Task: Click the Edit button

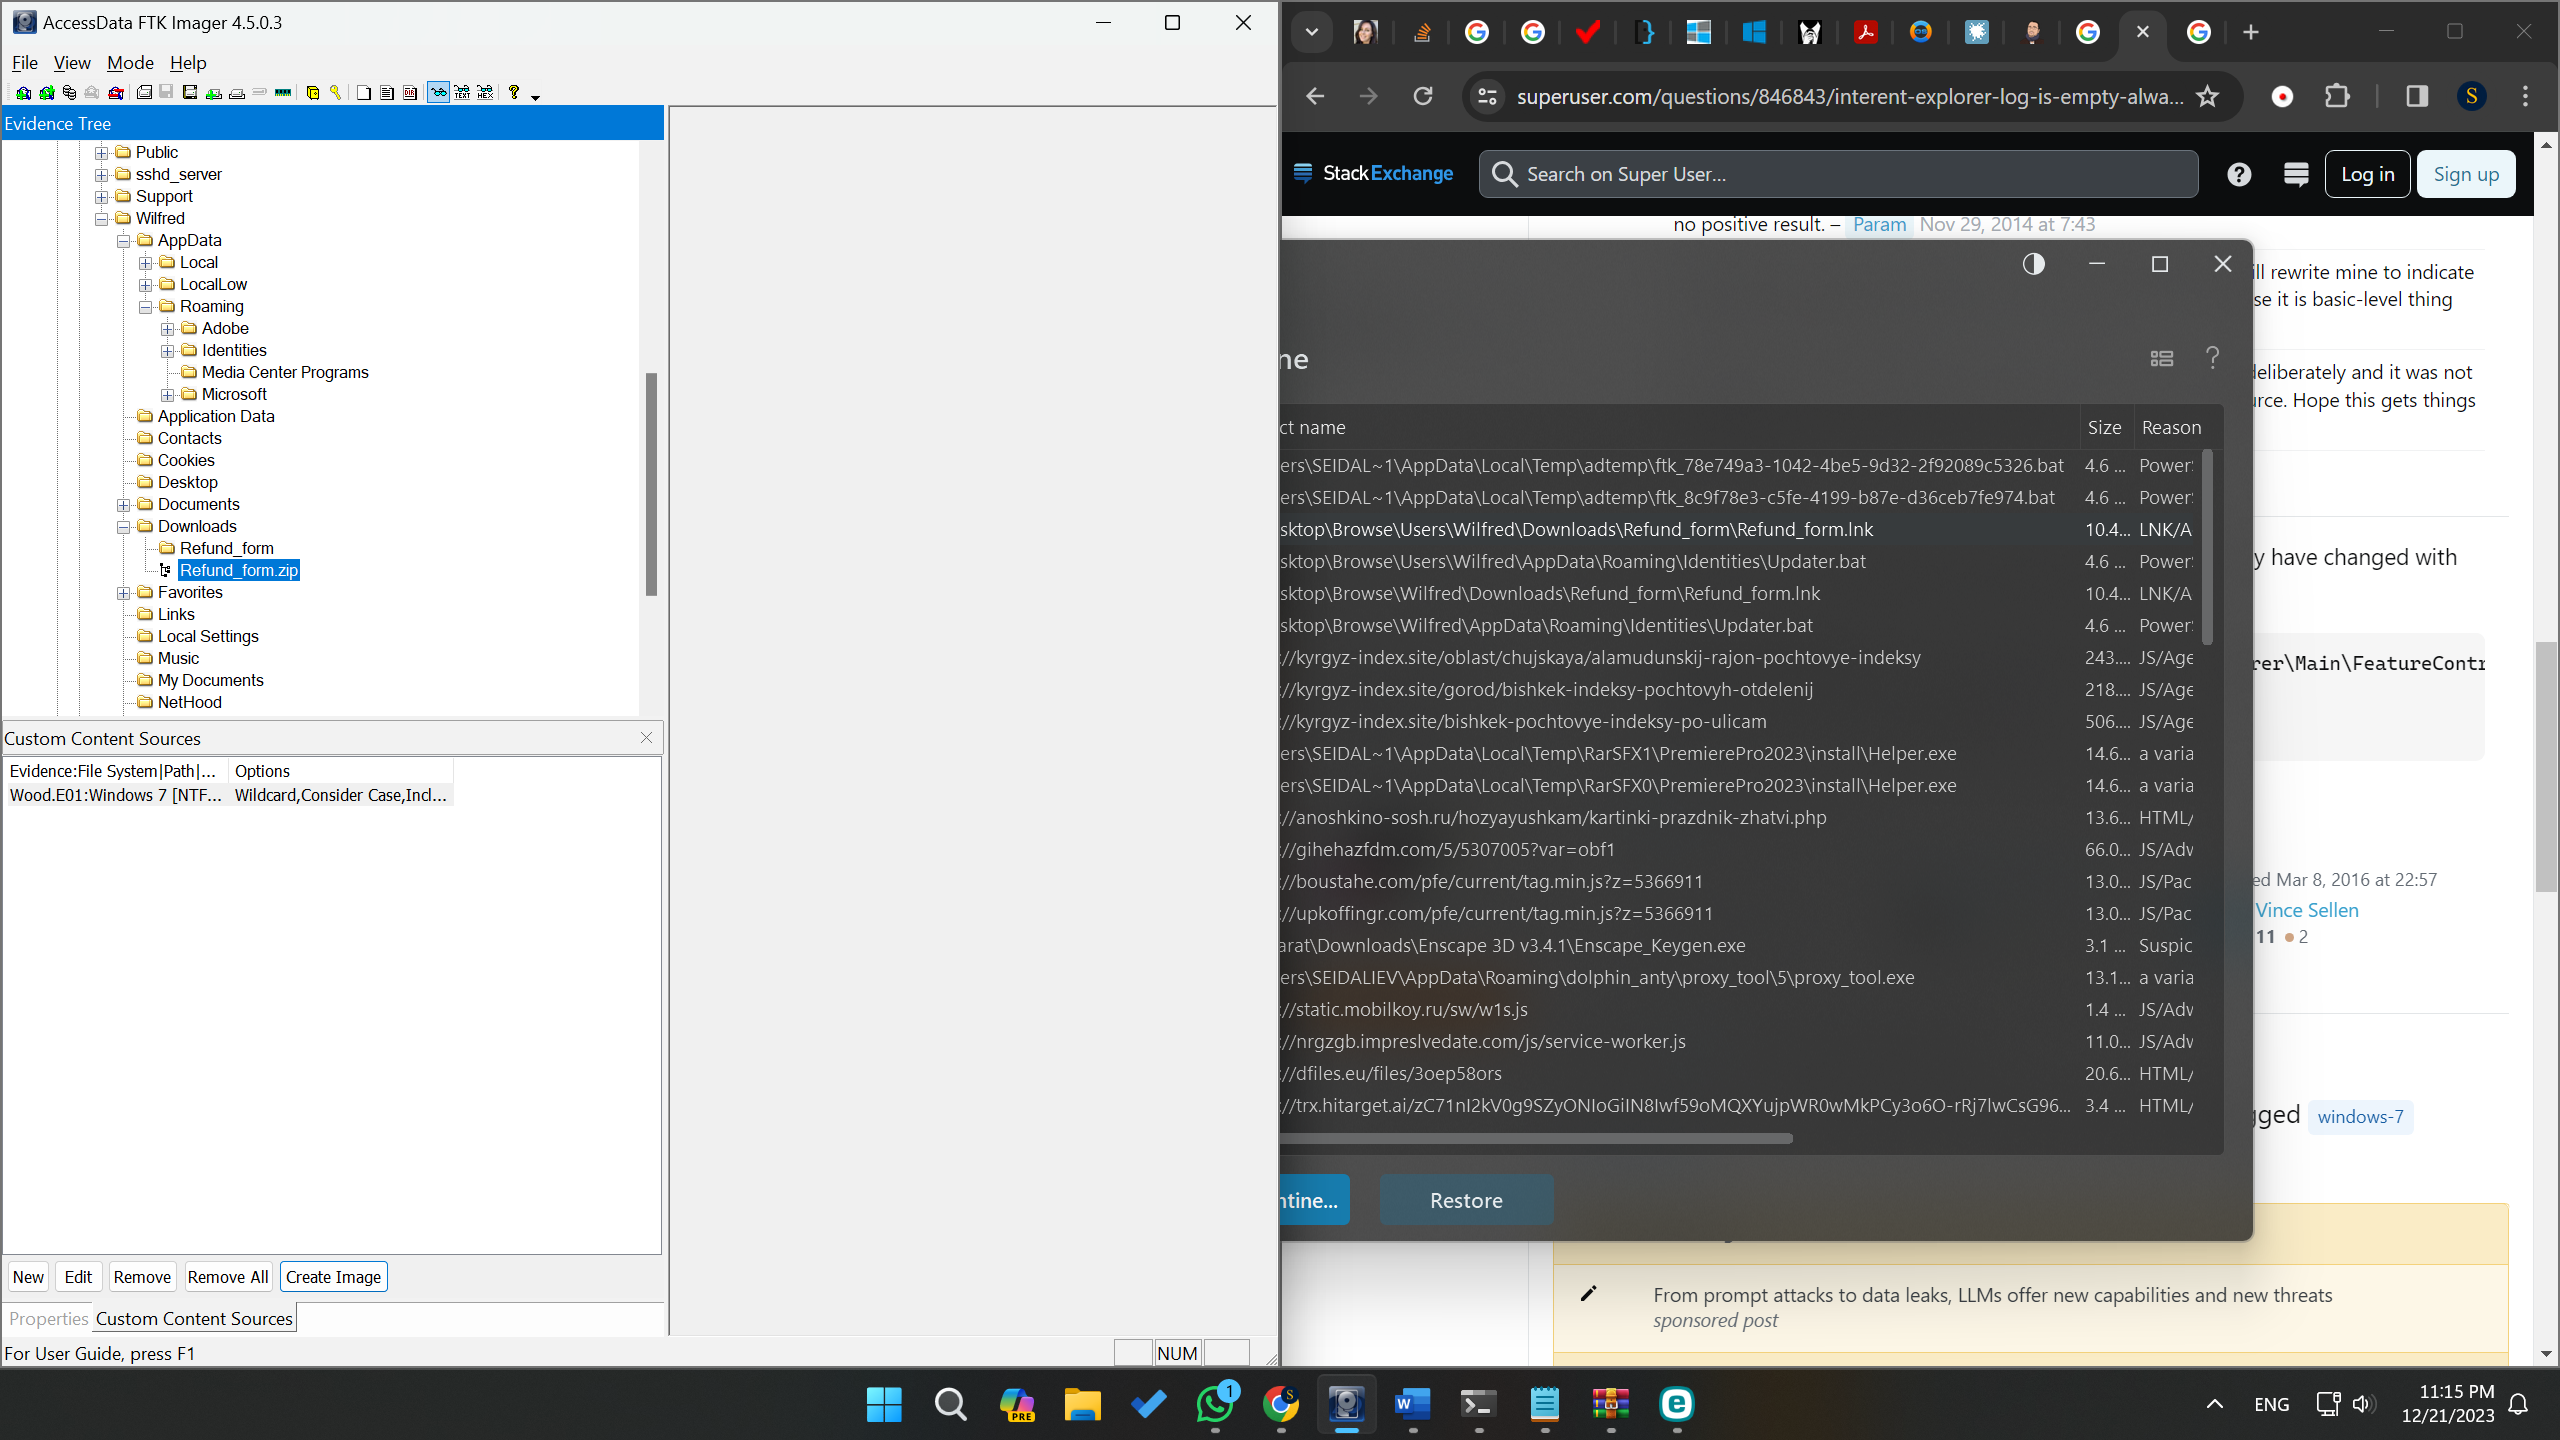Action: [x=78, y=1277]
